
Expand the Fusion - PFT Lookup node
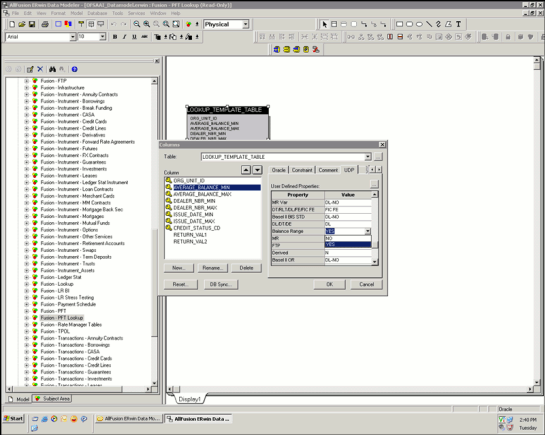click(x=27, y=318)
